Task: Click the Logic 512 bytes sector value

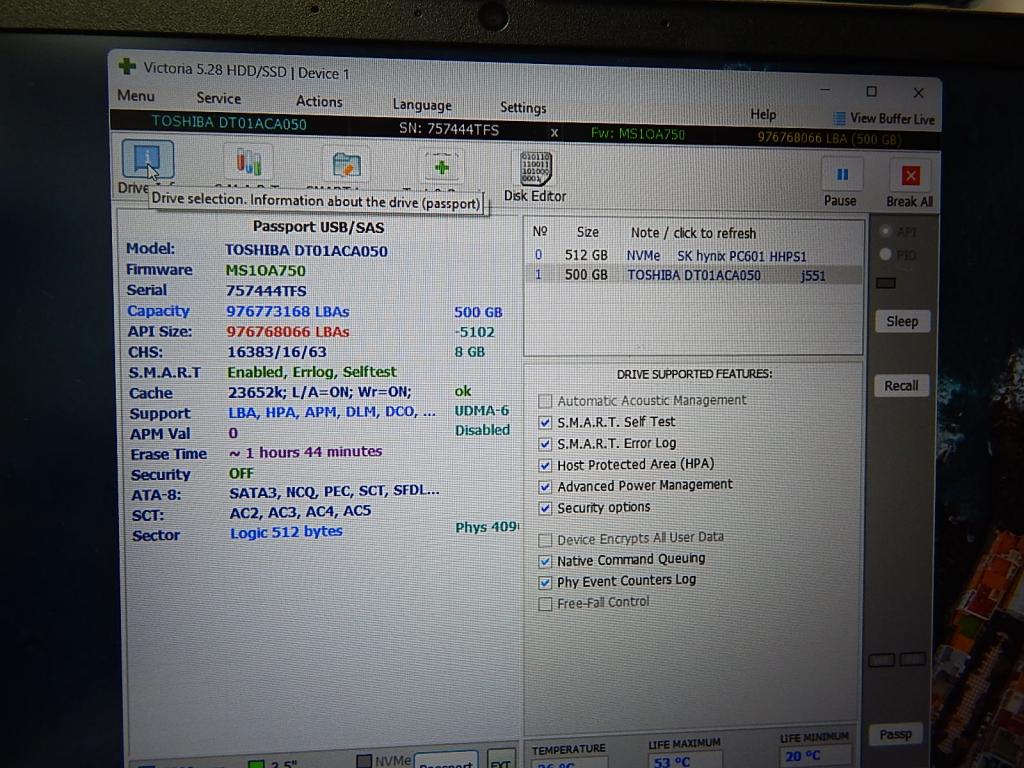Action: point(286,532)
